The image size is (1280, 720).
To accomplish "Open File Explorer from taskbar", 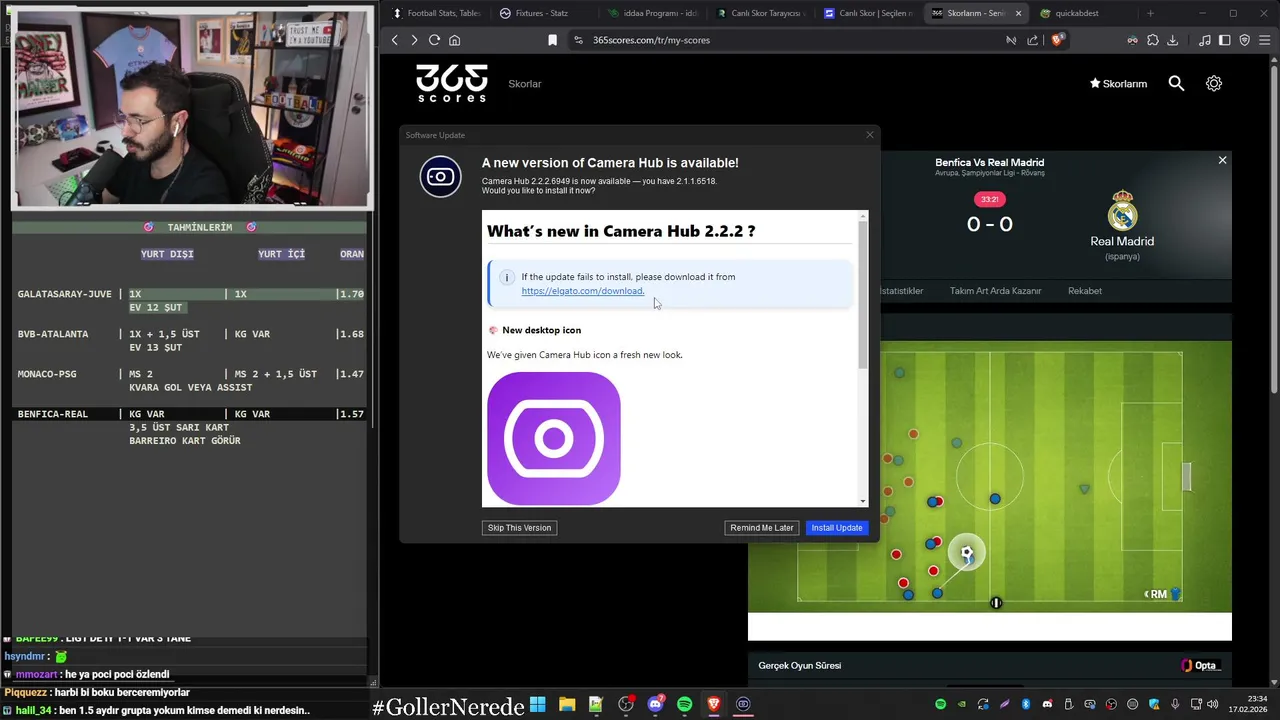I will [567, 704].
